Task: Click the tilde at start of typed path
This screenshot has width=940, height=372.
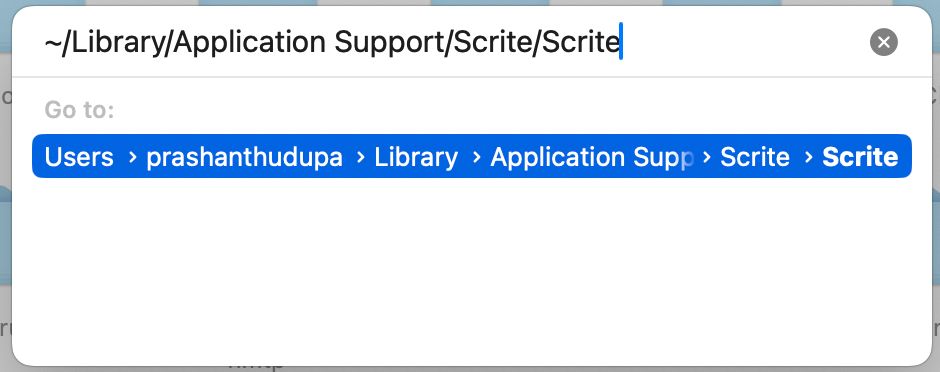Action: [52, 42]
